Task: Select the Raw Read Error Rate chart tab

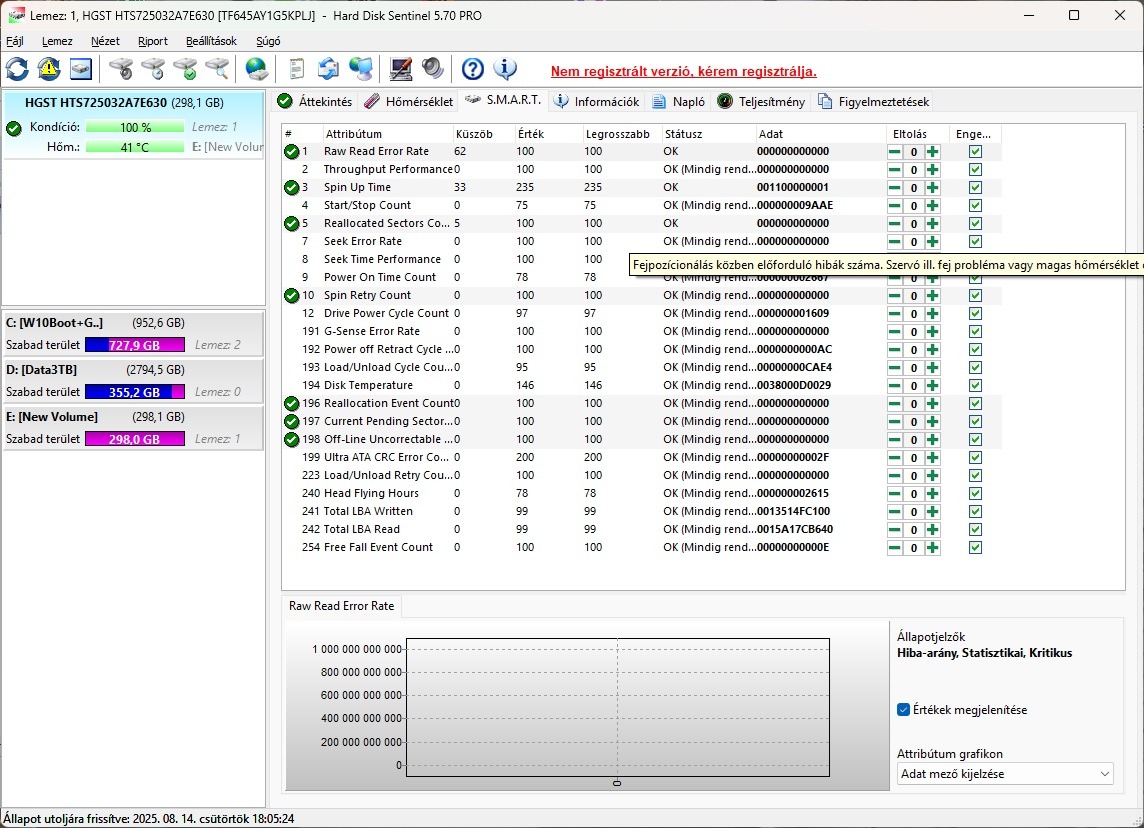Action: [x=341, y=605]
